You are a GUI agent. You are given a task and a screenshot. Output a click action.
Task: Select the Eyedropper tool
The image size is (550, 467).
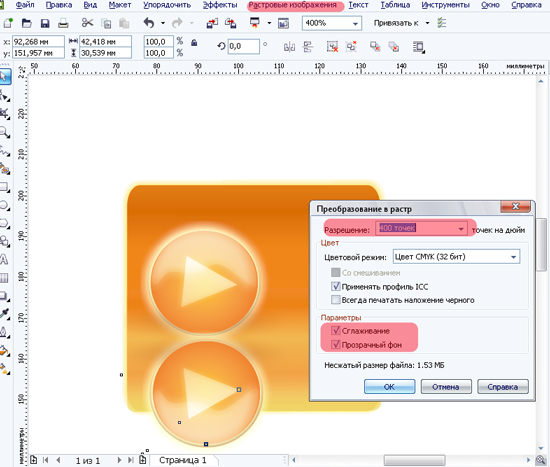[5, 314]
